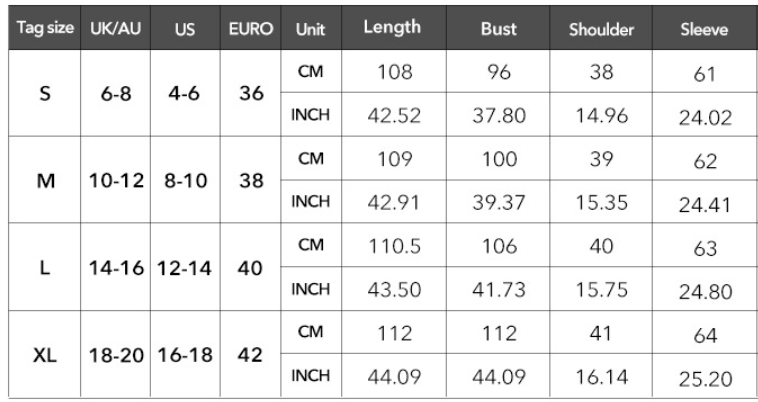Select the XL tag size cell
Screen dimensions: 758x402
pos(45,355)
